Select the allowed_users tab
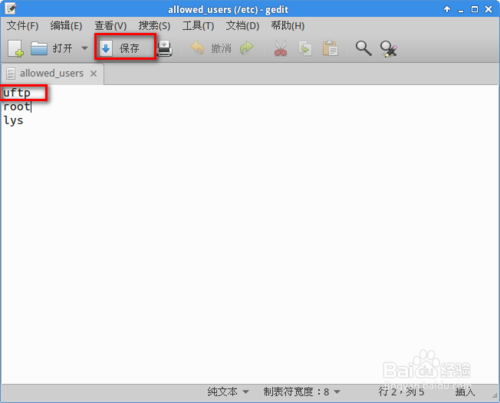500x403 pixels. 52,73
